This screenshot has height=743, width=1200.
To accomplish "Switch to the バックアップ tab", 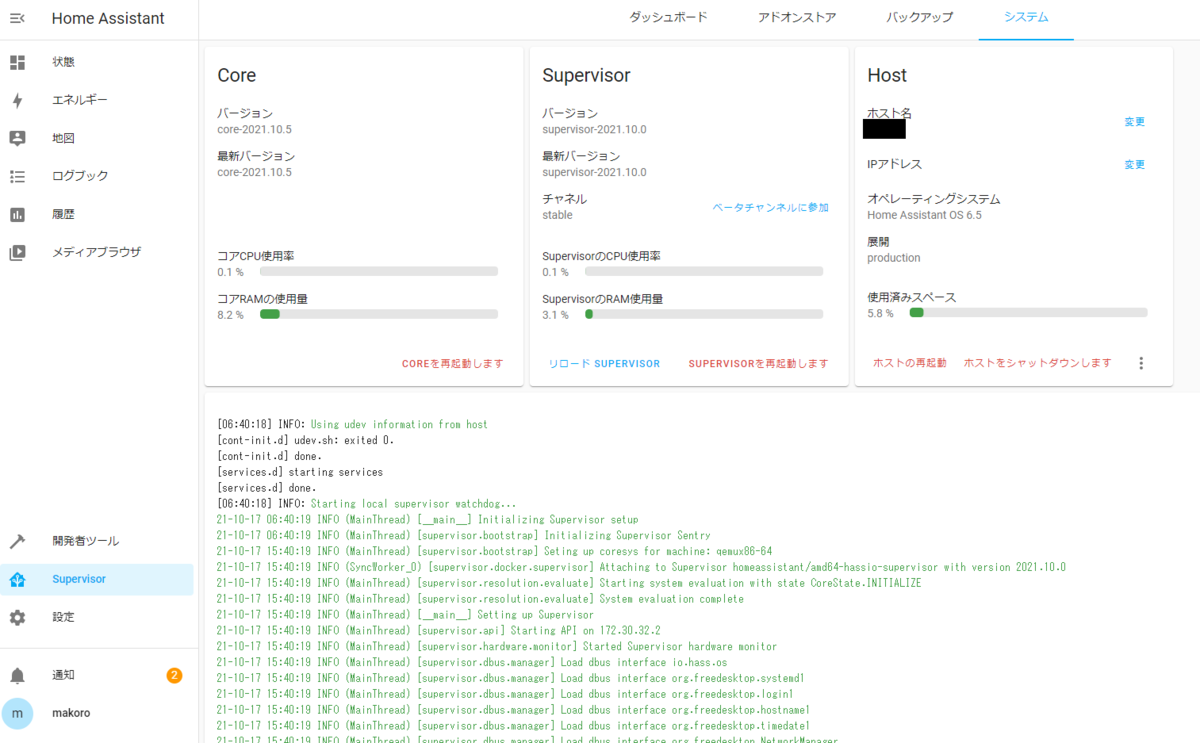I will coord(920,18).
